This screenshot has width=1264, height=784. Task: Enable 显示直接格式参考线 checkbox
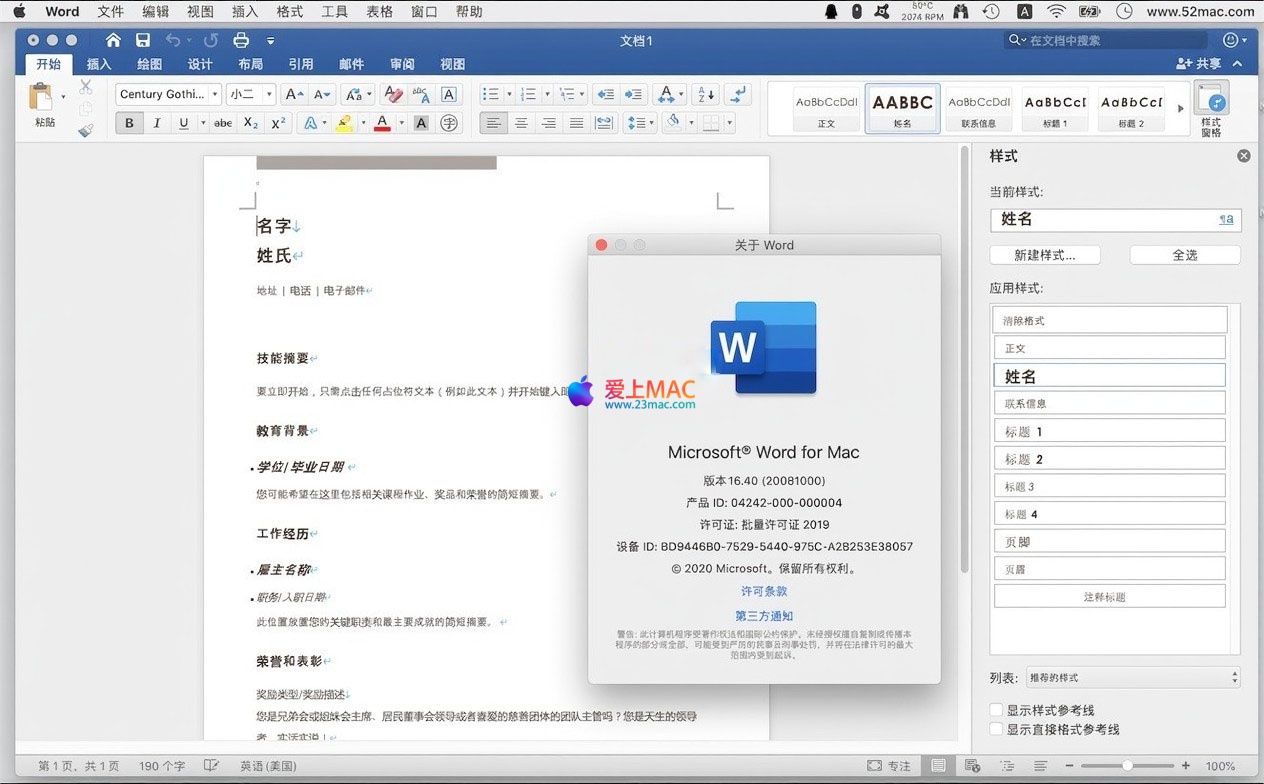[996, 730]
